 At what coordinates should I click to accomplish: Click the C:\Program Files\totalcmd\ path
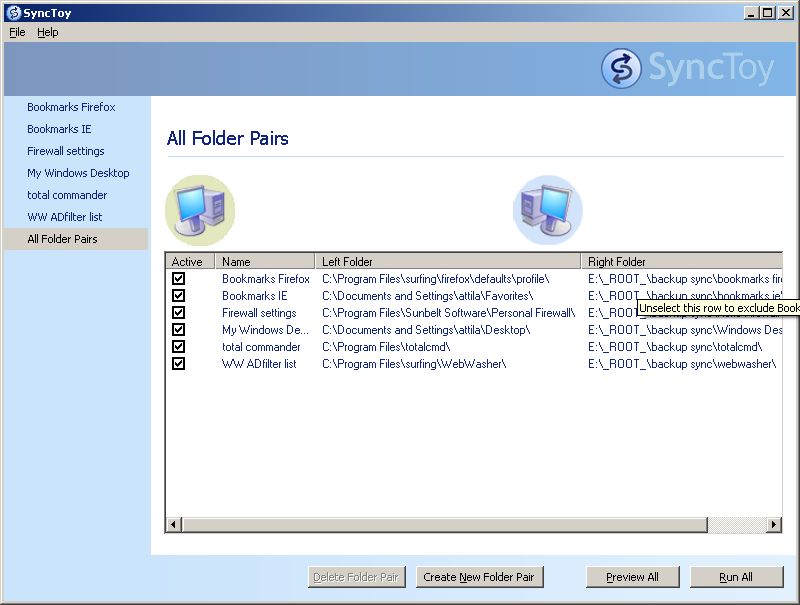click(386, 347)
